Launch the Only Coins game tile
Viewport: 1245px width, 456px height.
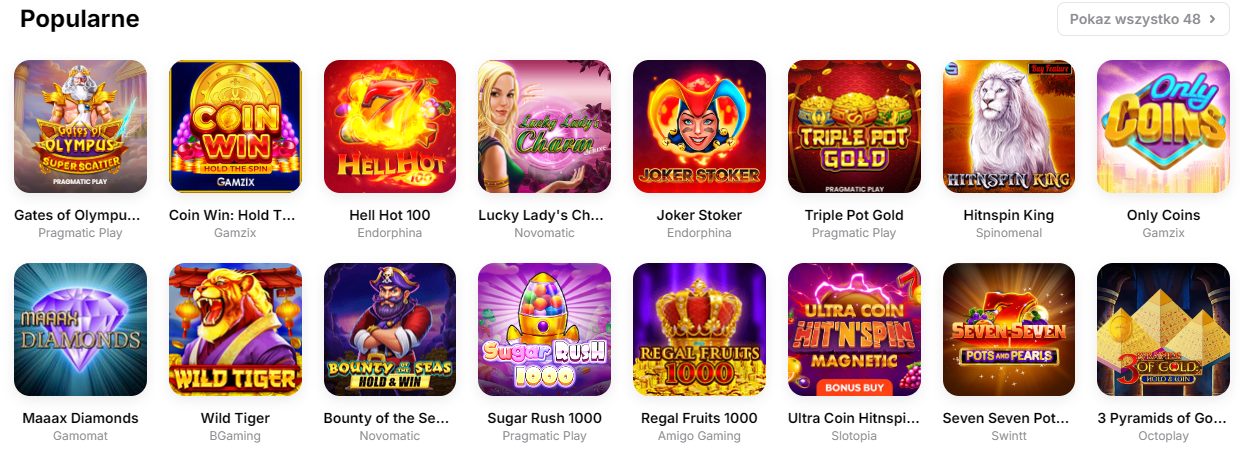pos(1163,126)
